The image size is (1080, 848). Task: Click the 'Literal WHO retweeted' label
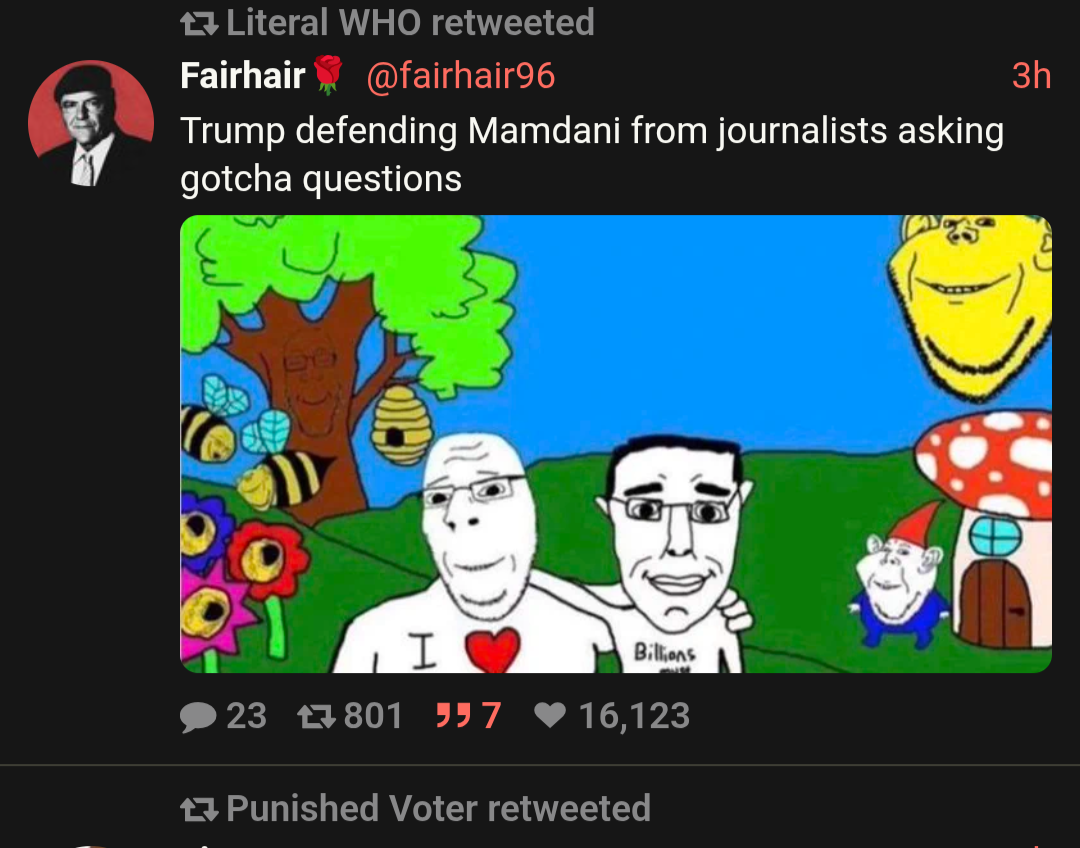[x=410, y=22]
